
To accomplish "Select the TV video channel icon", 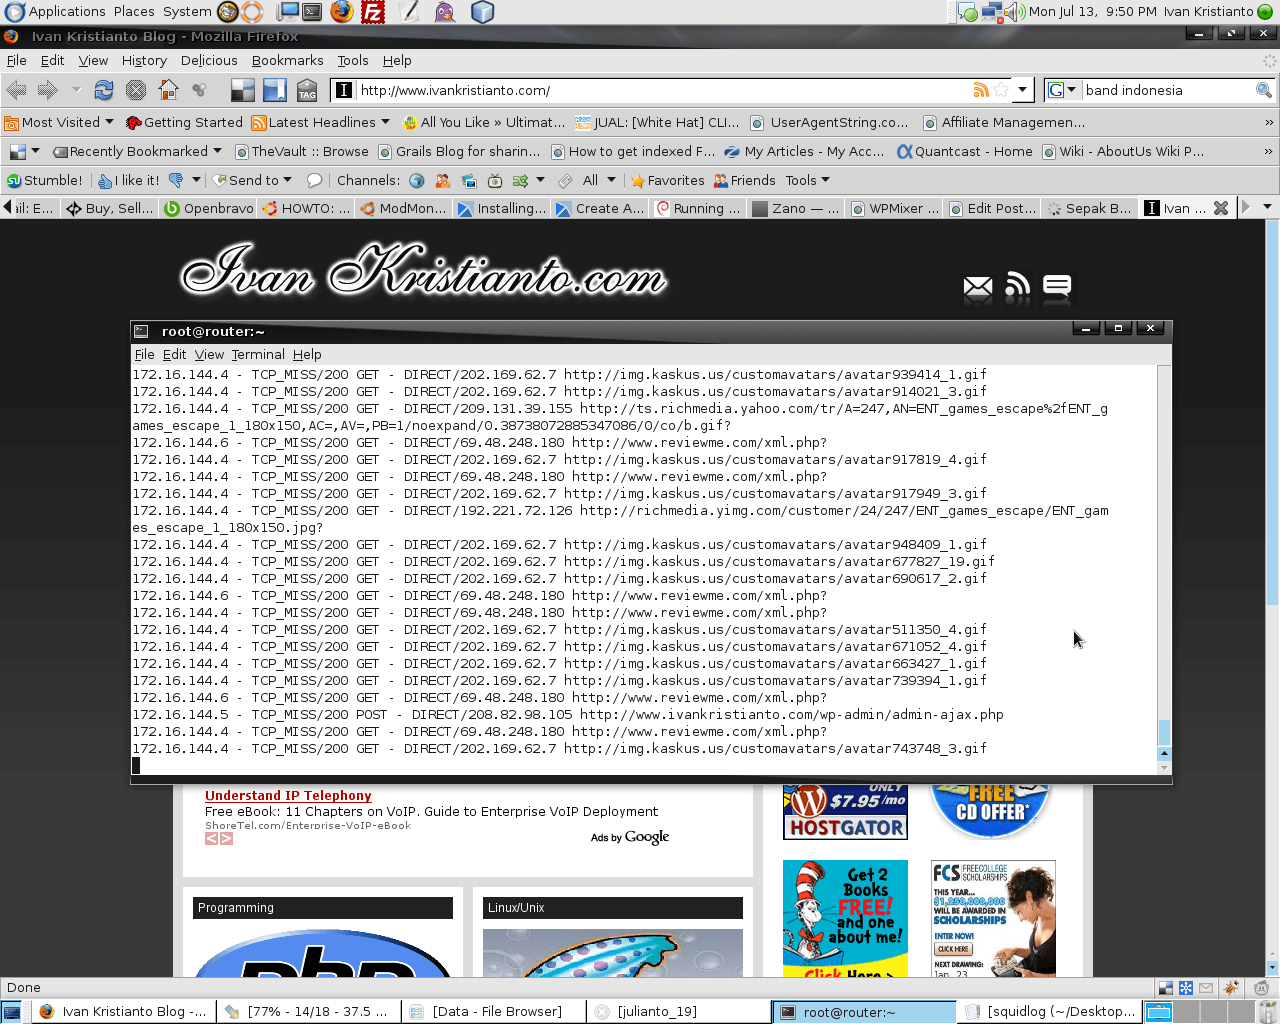I will 495,180.
